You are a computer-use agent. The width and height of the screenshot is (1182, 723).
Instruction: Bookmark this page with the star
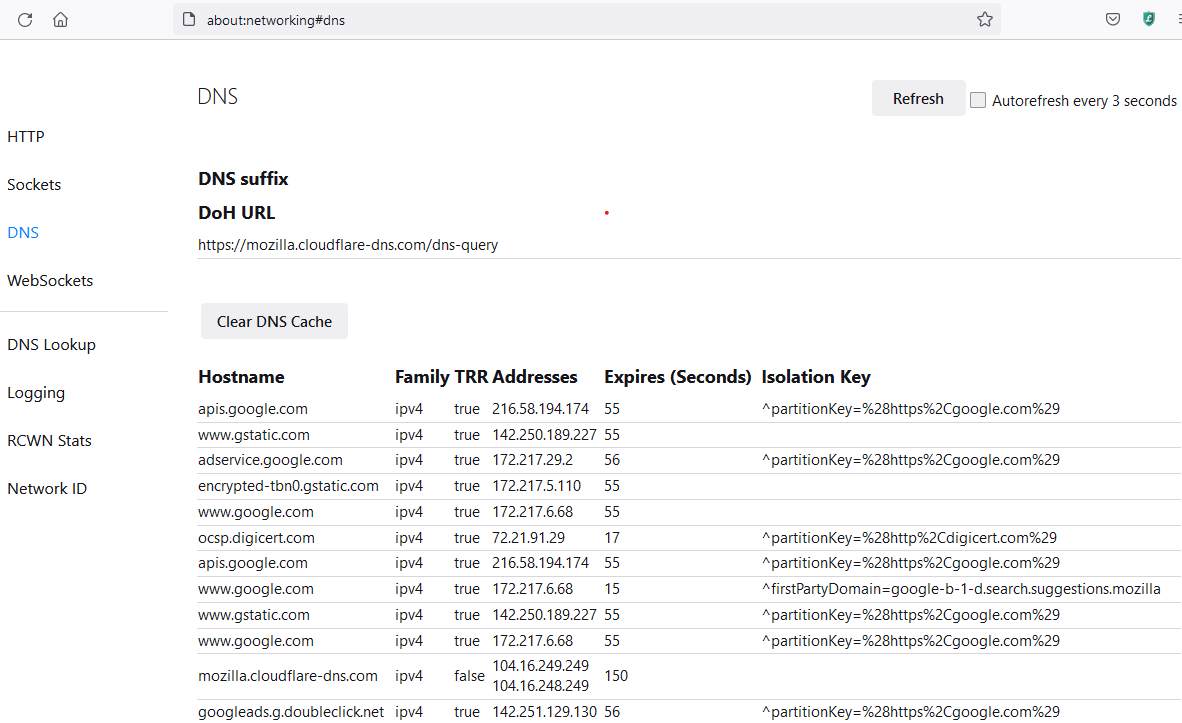(x=984, y=19)
